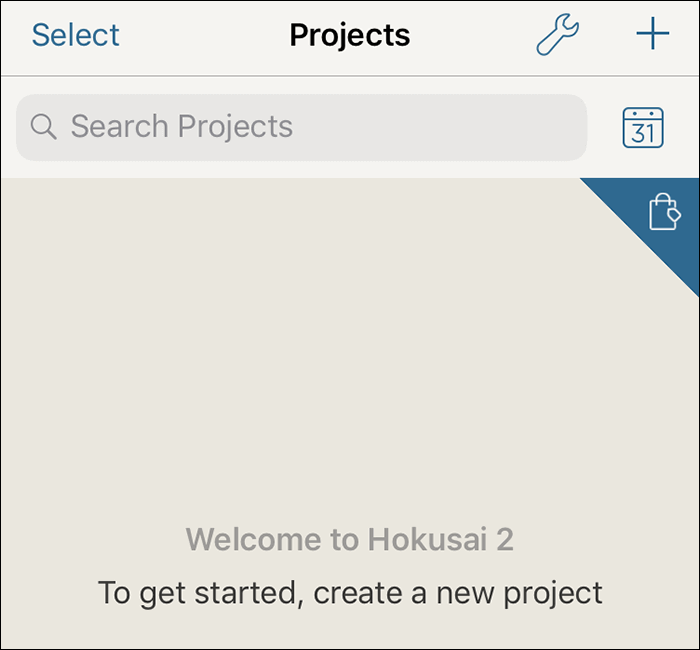Open preferences via wrench tool icon

[x=558, y=35]
